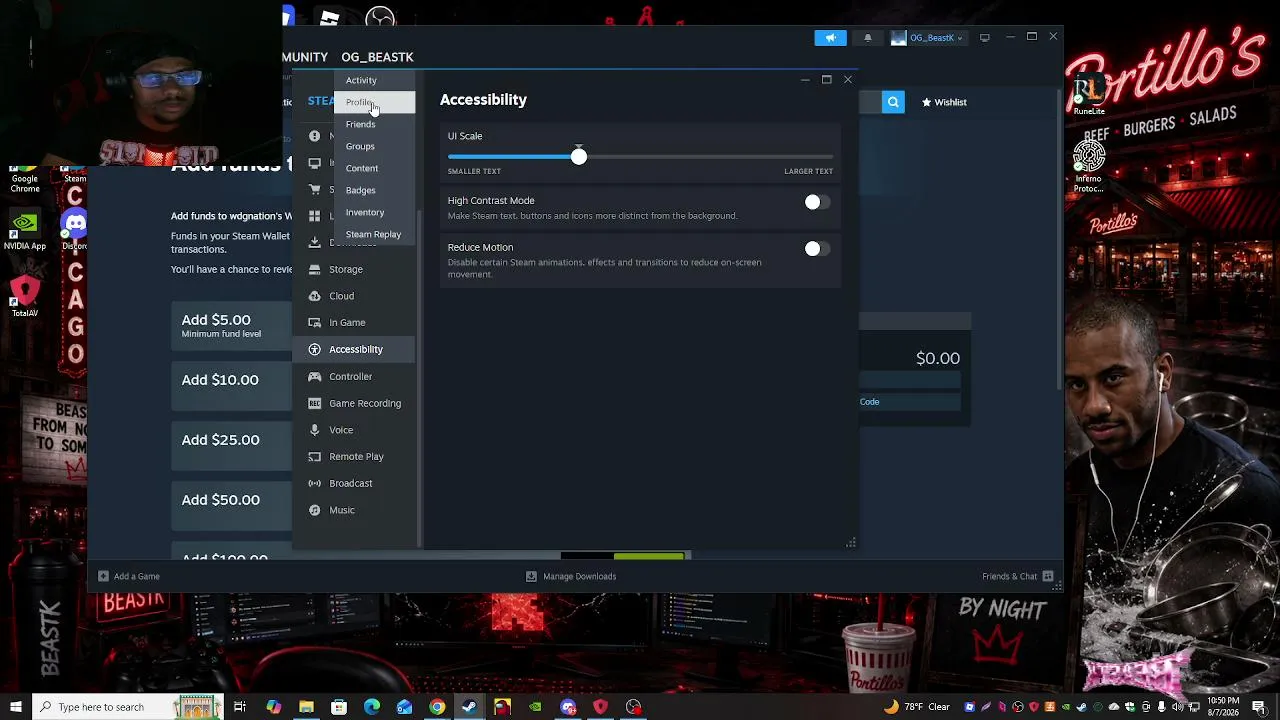
Task: Click the Game Recording REC icon
Action: pyautogui.click(x=315, y=403)
